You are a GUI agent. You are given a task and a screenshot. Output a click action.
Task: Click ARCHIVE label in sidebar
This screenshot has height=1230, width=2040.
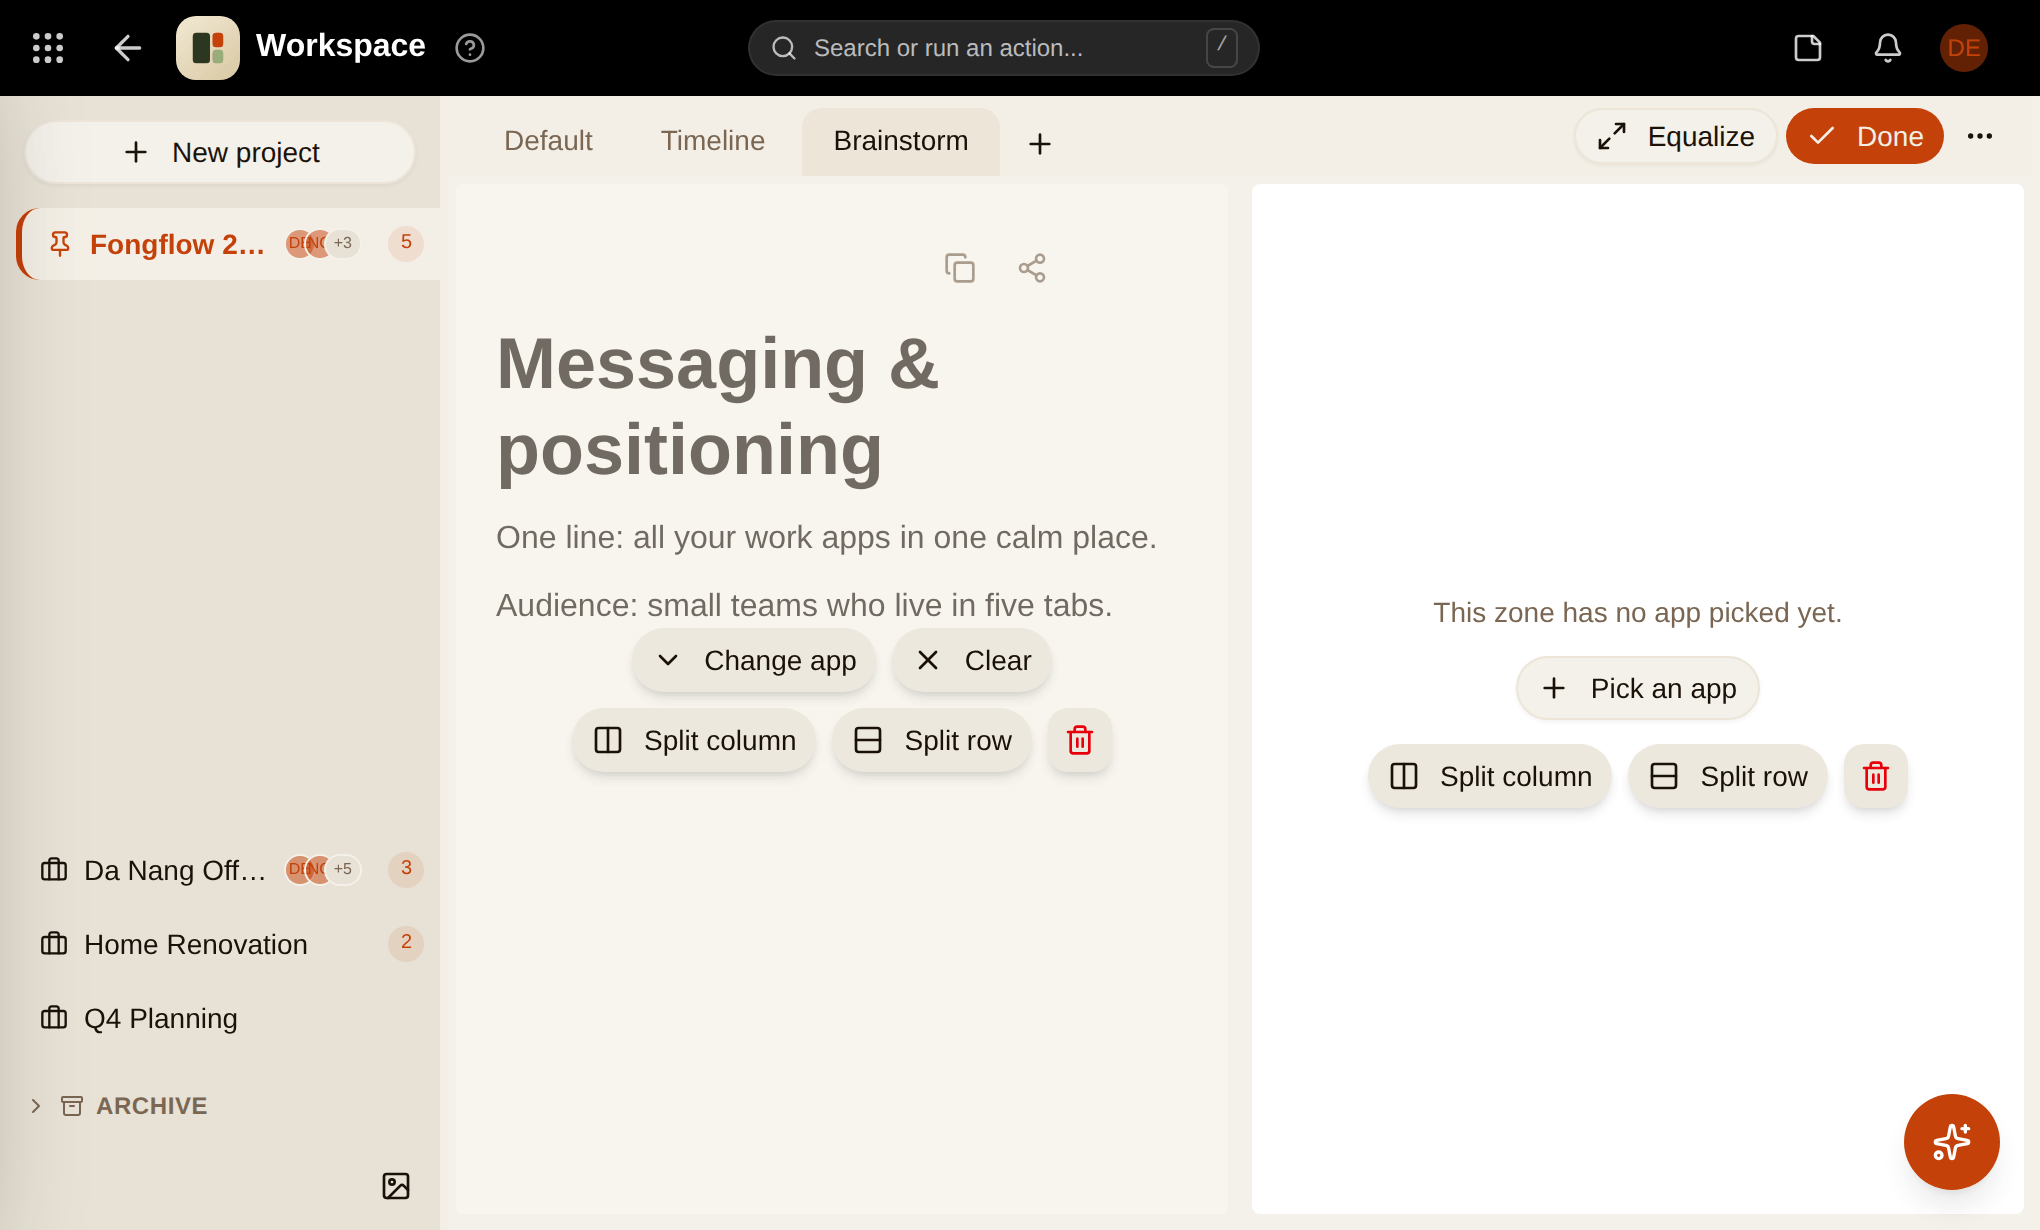[152, 1106]
